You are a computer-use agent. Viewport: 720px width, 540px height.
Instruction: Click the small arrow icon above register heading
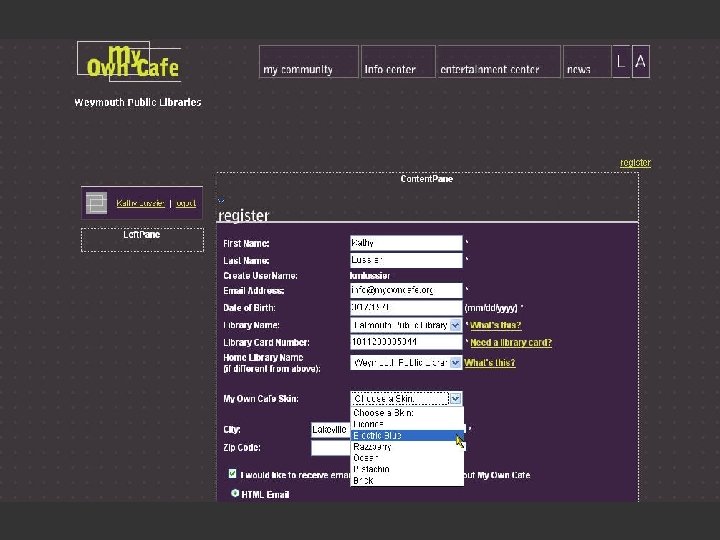click(221, 200)
